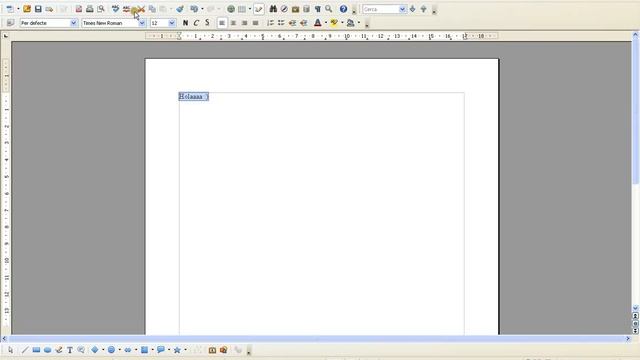640x360 pixels.
Task: Open the 'Per defecte' paragraph style dropdown
Action: coord(73,23)
